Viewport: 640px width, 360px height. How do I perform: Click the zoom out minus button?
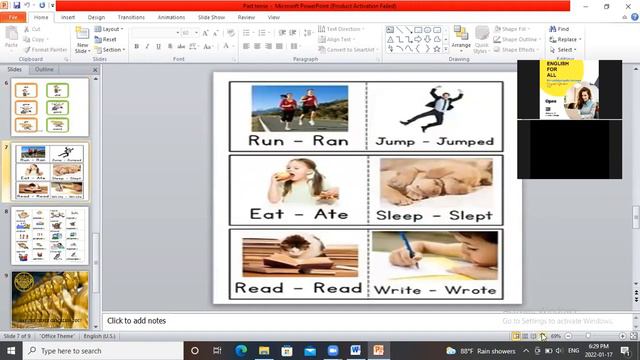click(x=568, y=336)
